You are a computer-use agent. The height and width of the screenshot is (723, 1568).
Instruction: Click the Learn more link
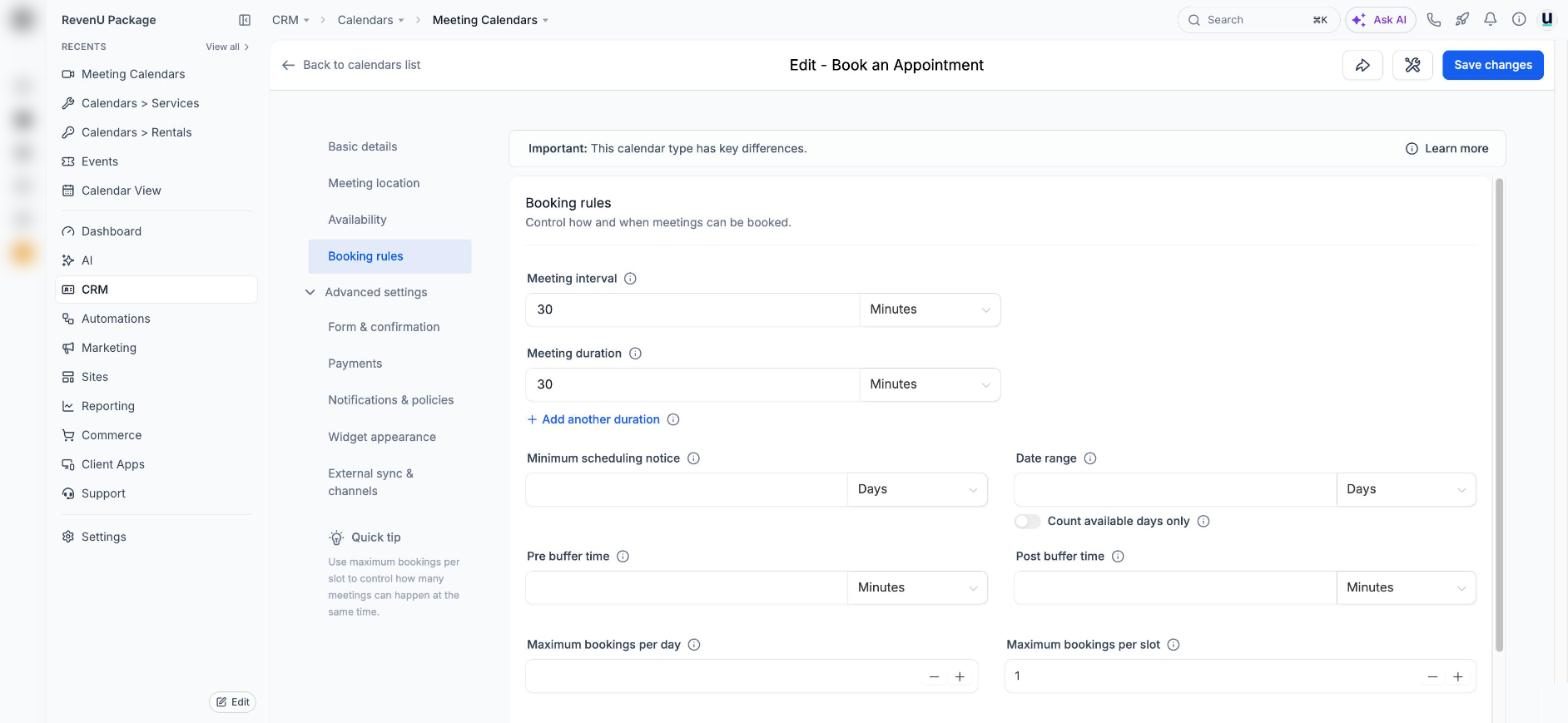pos(1447,149)
